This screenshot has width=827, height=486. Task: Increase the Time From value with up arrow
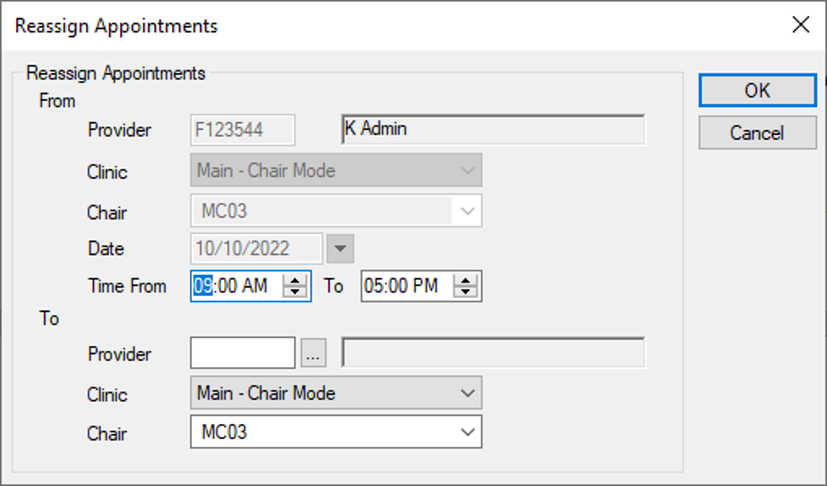(x=295, y=280)
